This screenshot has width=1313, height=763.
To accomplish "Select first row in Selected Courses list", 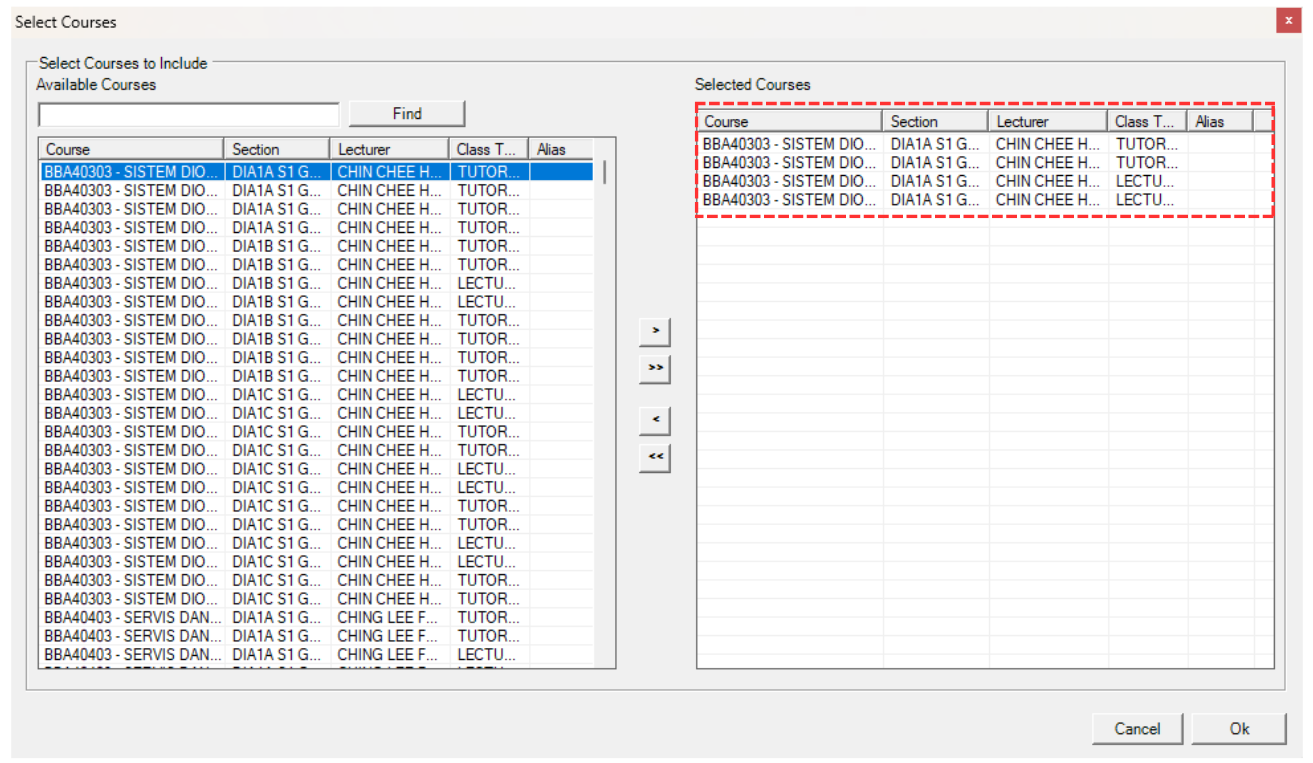I will click(789, 144).
